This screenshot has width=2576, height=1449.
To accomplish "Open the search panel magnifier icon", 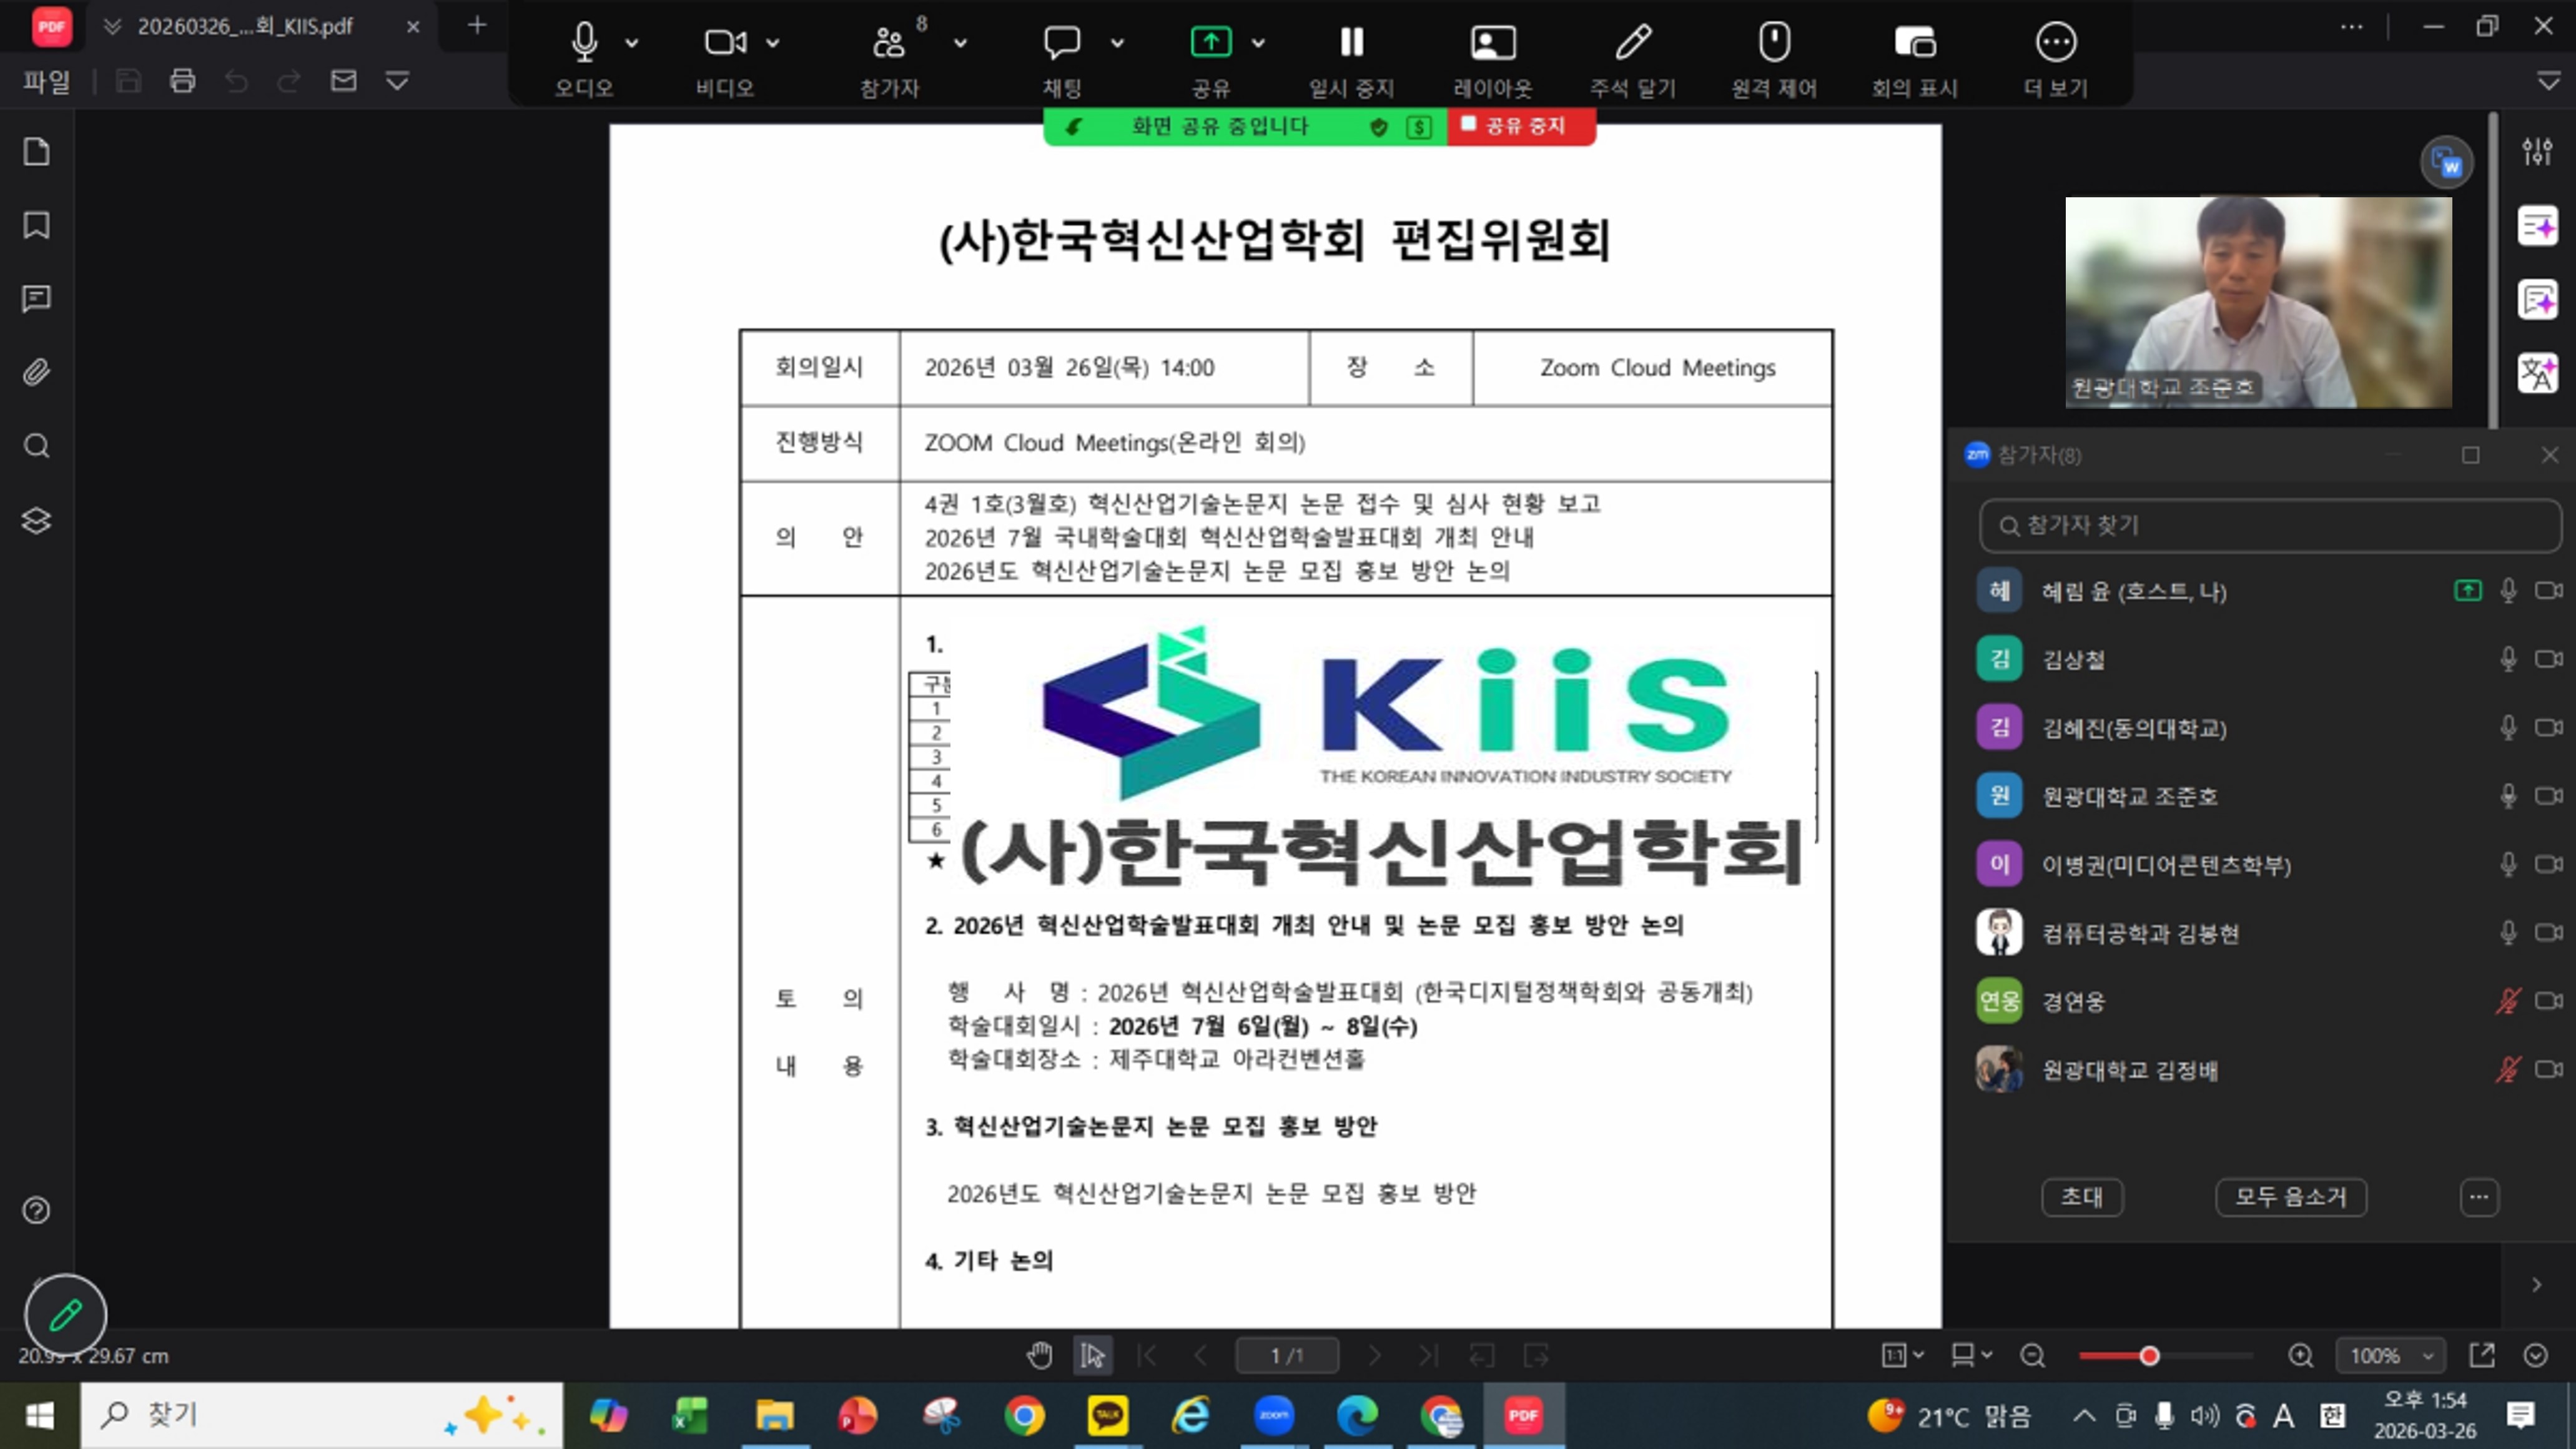I will tap(36, 446).
